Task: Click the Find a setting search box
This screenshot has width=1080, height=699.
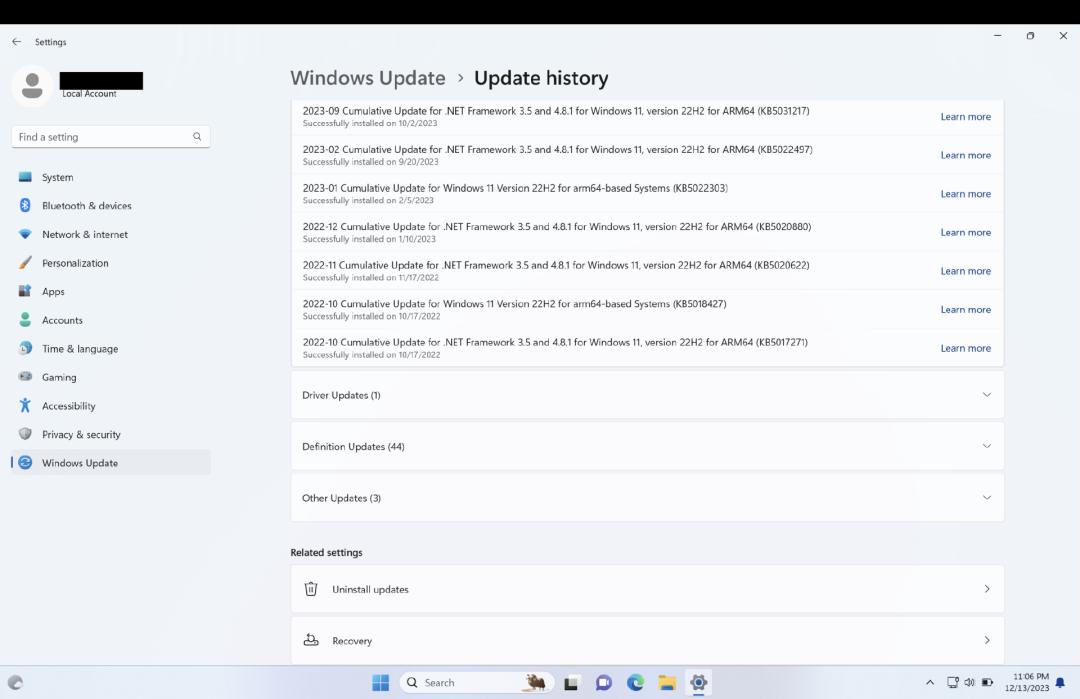Action: [x=111, y=136]
